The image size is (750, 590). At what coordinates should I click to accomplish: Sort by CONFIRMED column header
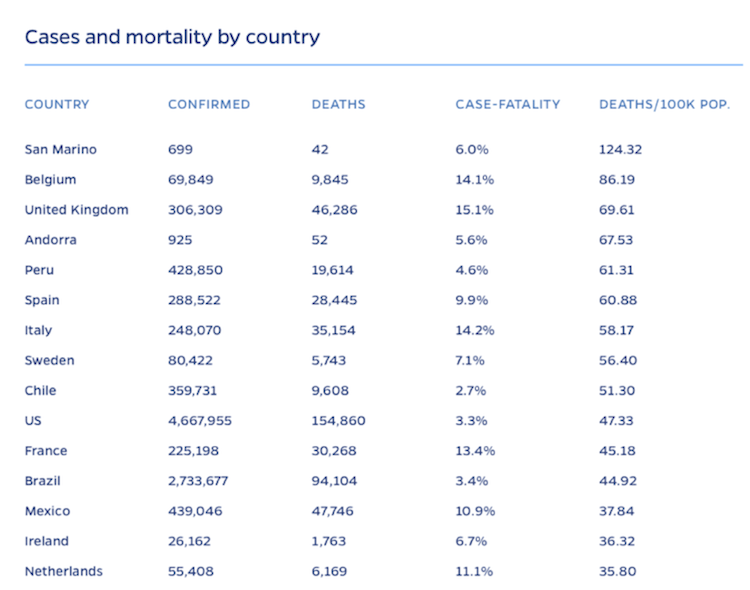209,104
